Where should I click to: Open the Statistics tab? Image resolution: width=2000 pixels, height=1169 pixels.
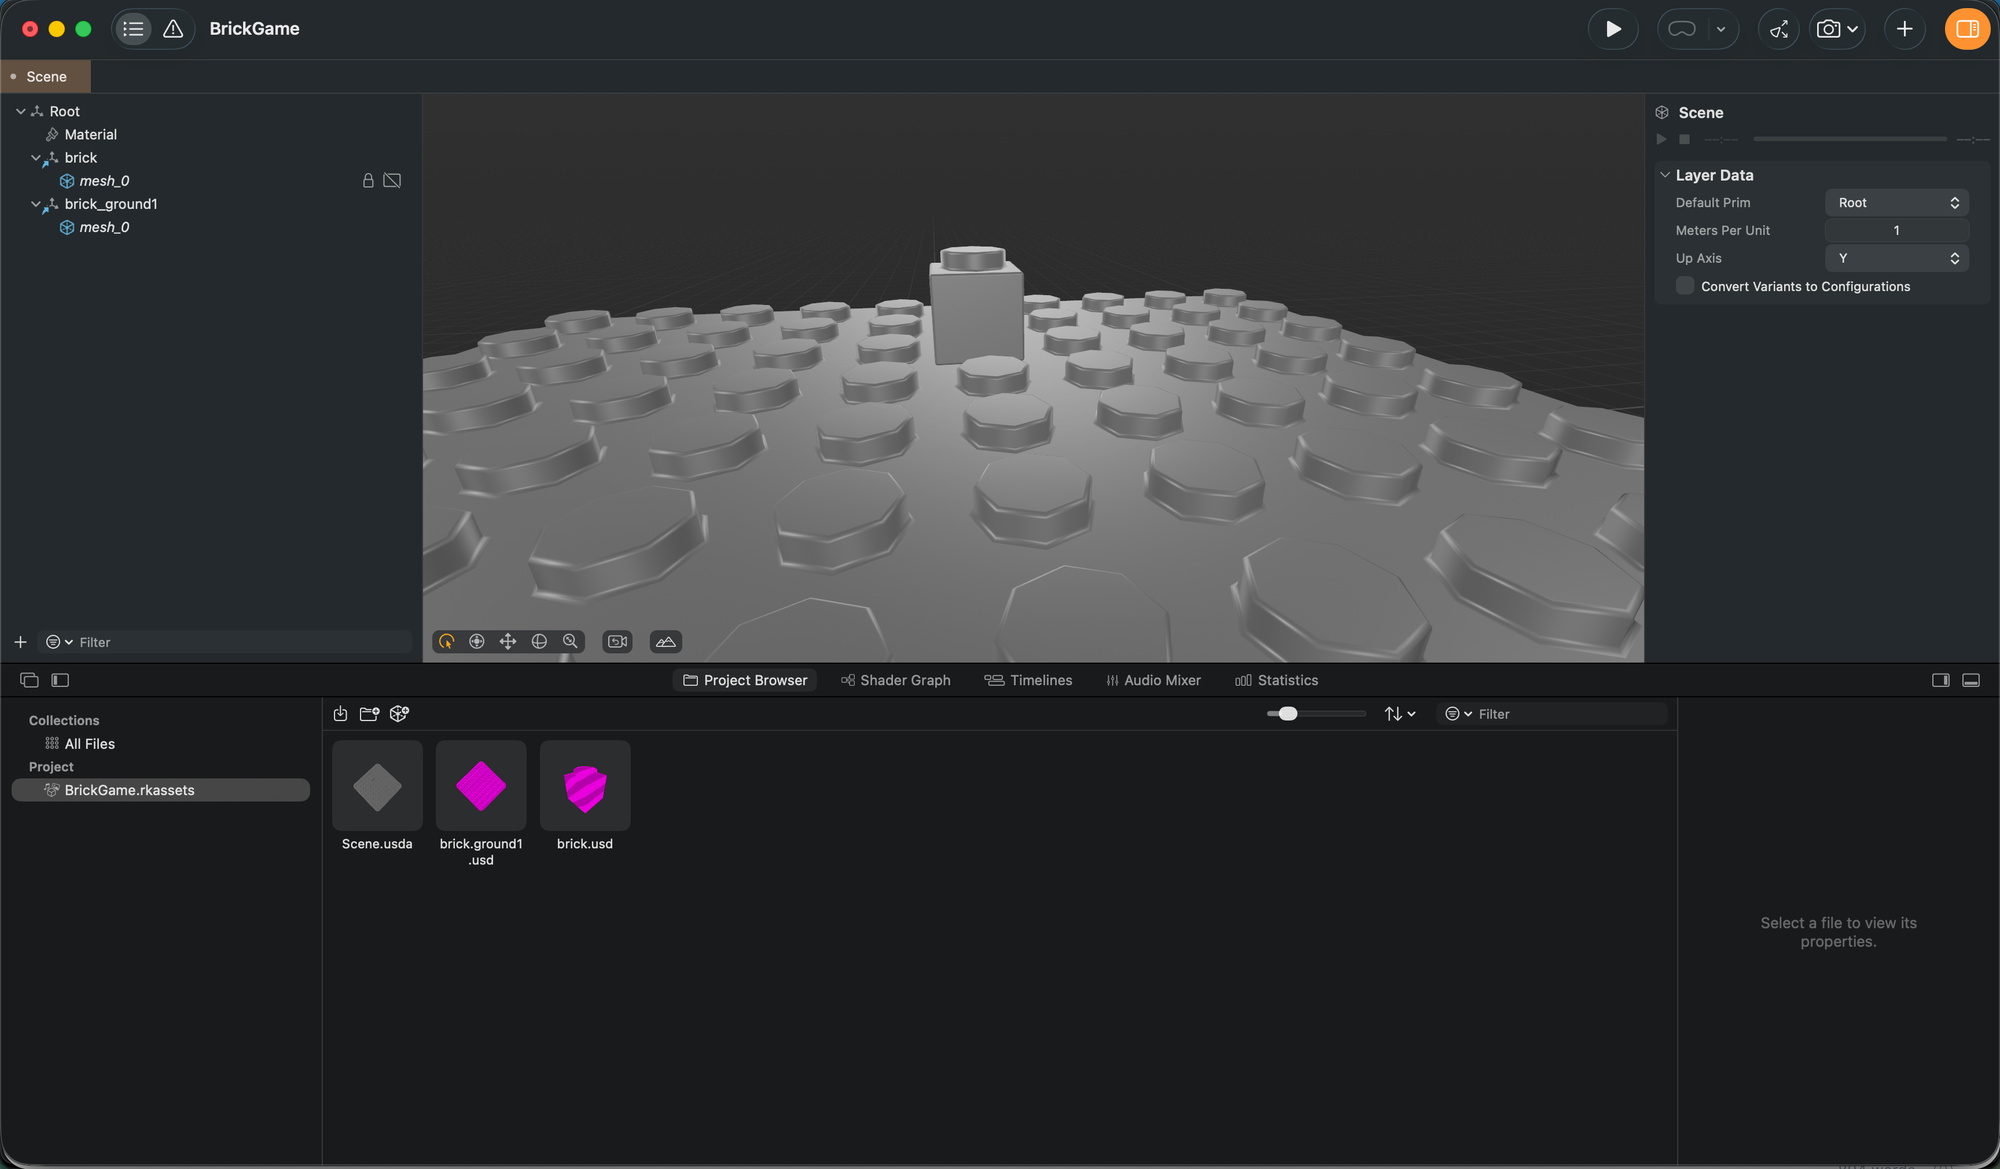pos(1277,680)
